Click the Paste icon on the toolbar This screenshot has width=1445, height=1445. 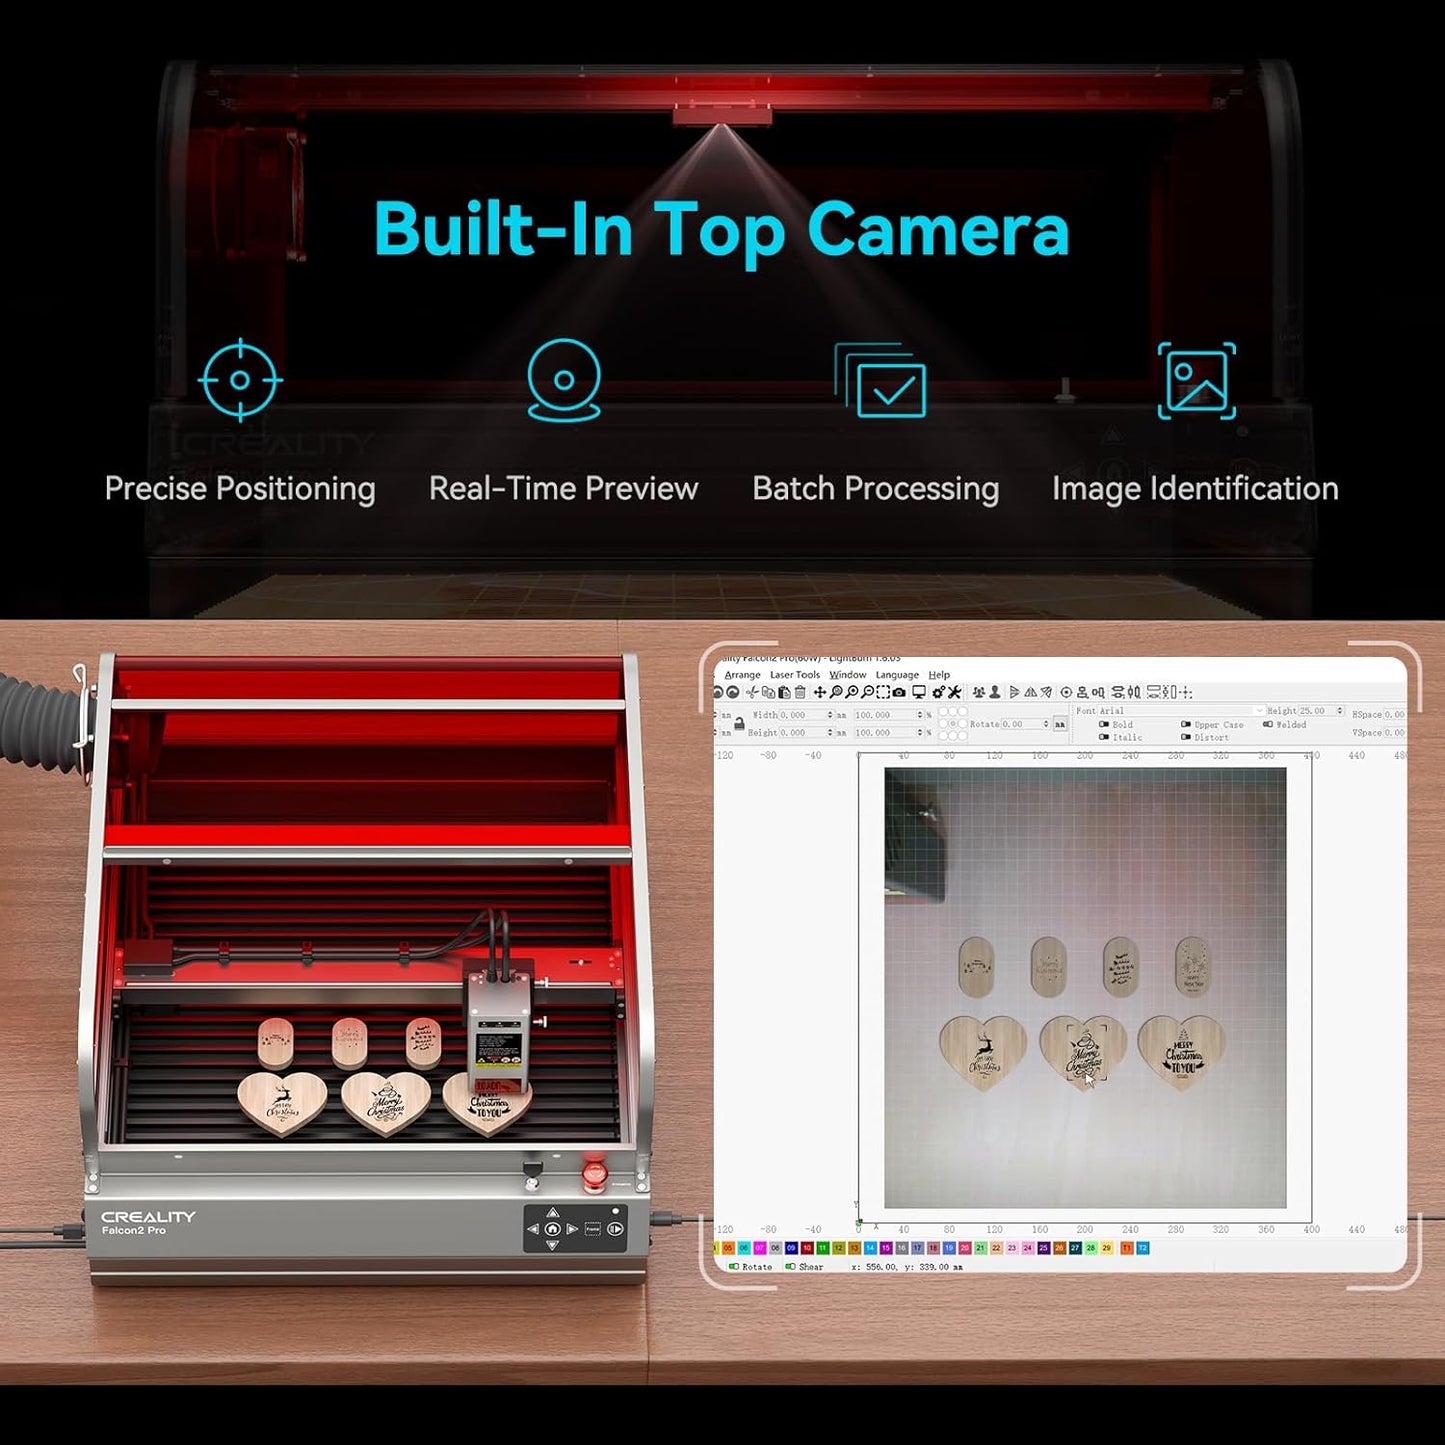(x=784, y=692)
